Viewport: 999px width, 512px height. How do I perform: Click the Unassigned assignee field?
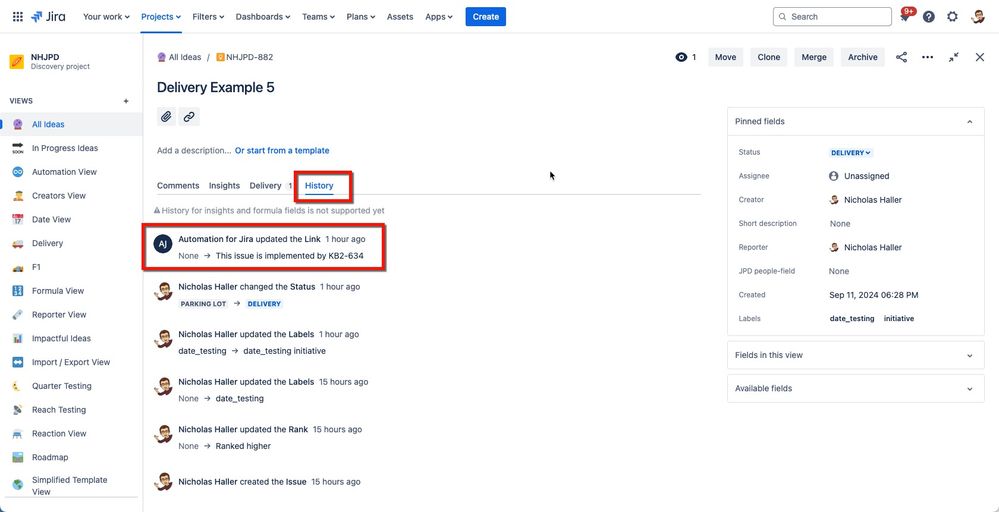coord(859,176)
